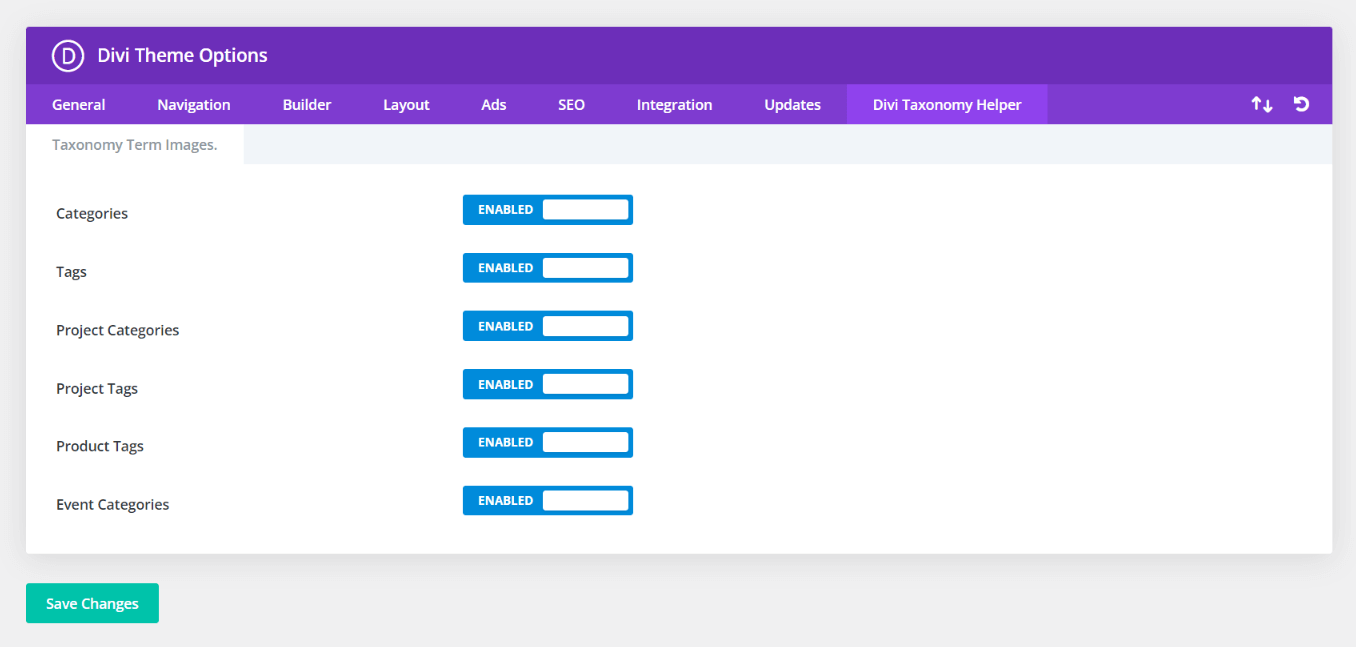Select the Divi Taxonomy Helper tab

pyautogui.click(x=947, y=104)
